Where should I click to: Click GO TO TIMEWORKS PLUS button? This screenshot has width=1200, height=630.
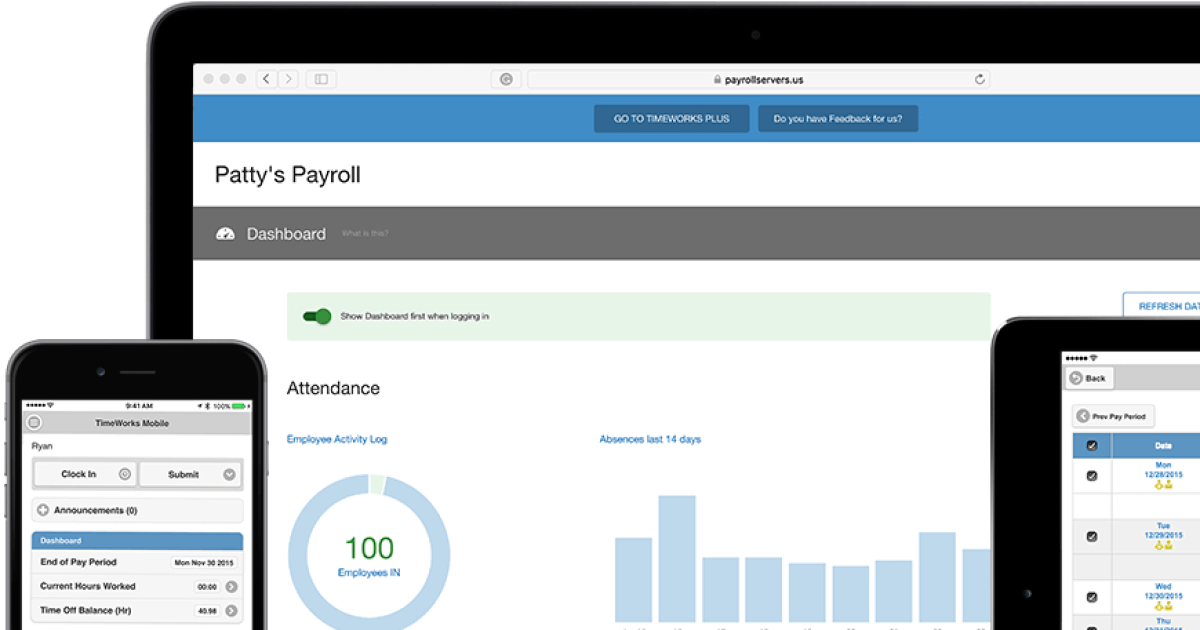tap(672, 119)
